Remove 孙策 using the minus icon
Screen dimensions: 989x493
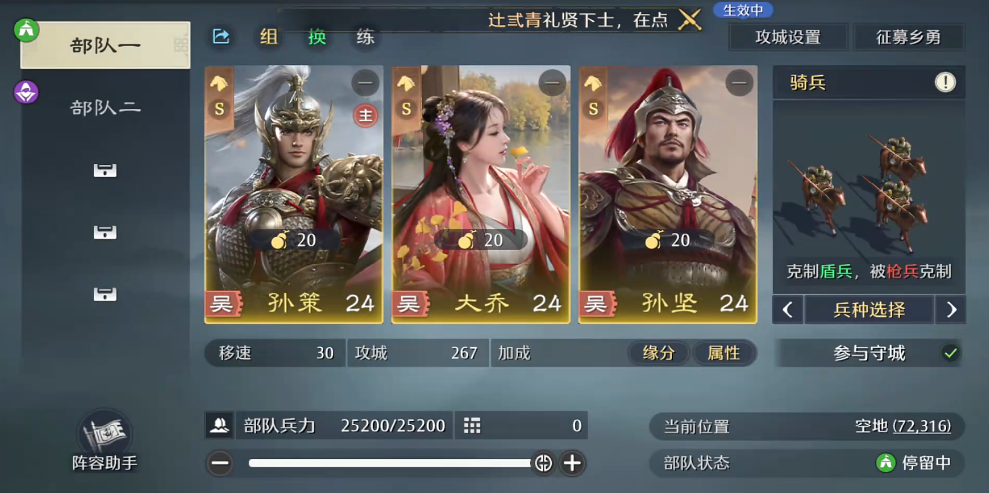pyautogui.click(x=365, y=83)
